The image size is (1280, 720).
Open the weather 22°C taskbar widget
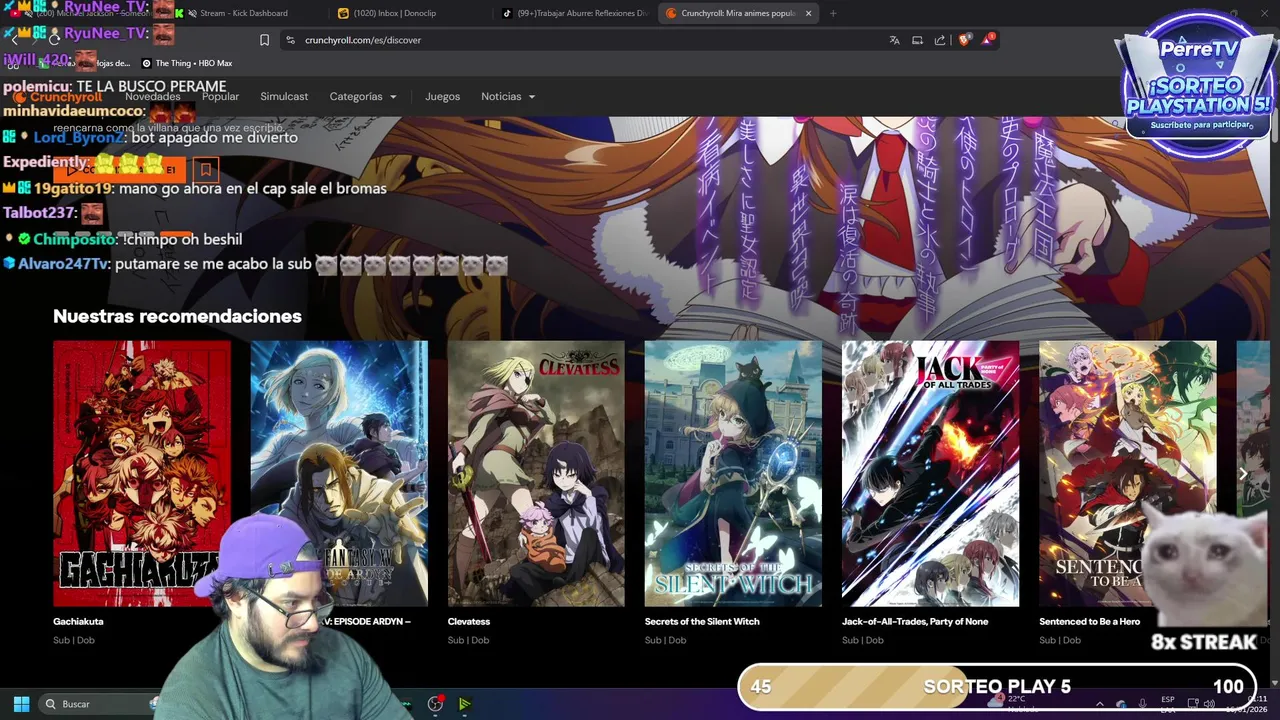[1012, 704]
